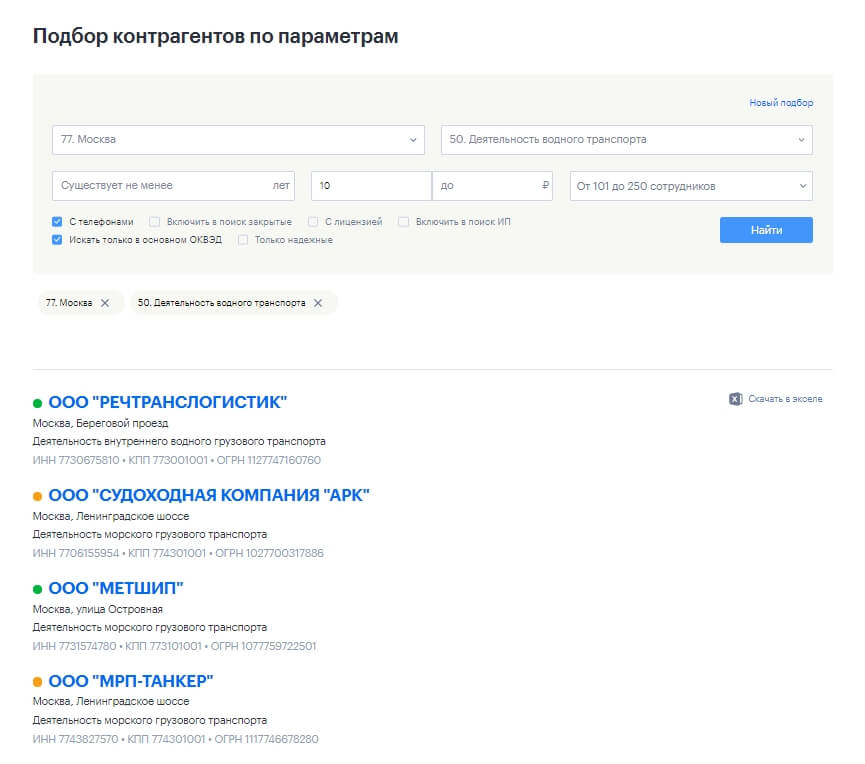The width and height of the screenshot is (865, 764).
Task: Click green status dot next to РЕЧТРАНСЛОГИСТИК
Action: coord(38,404)
